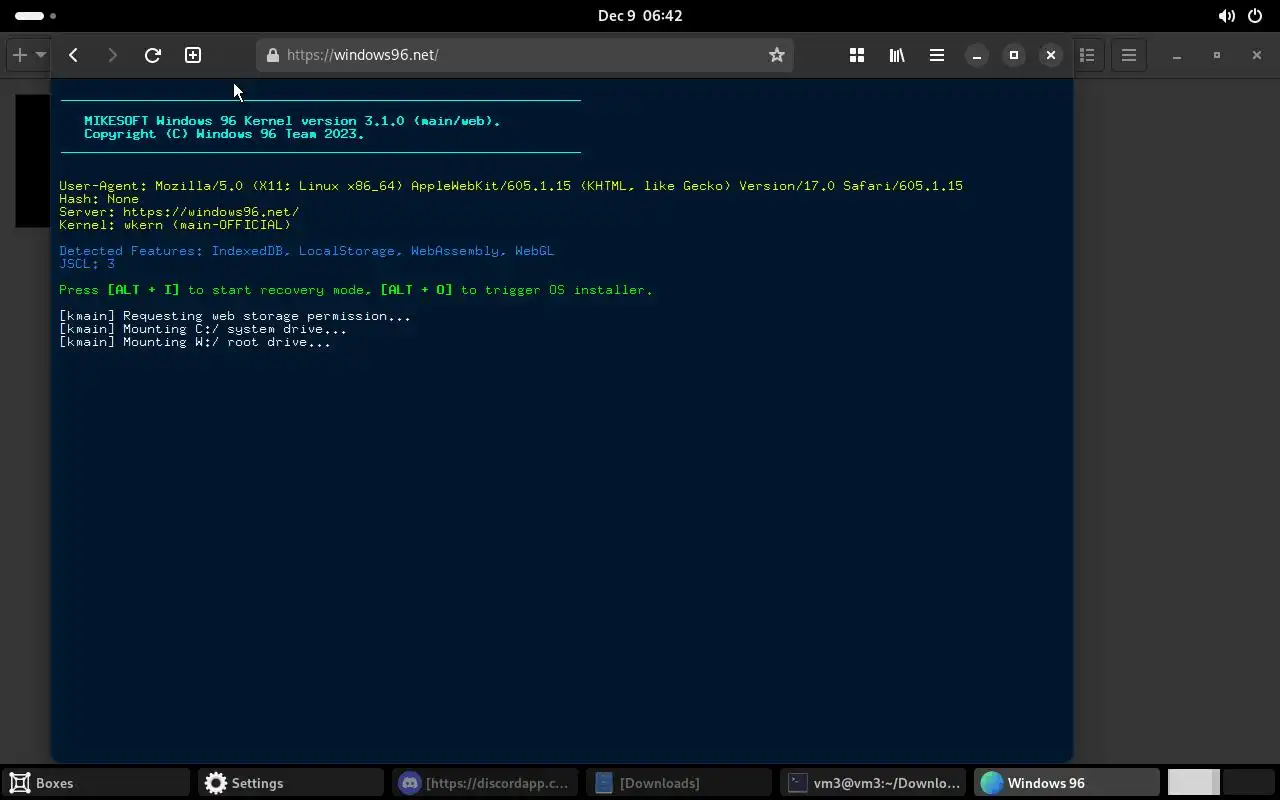Image resolution: width=1280 pixels, height=800 pixels.
Task: Click the windows96.net address bar
Action: (x=525, y=55)
